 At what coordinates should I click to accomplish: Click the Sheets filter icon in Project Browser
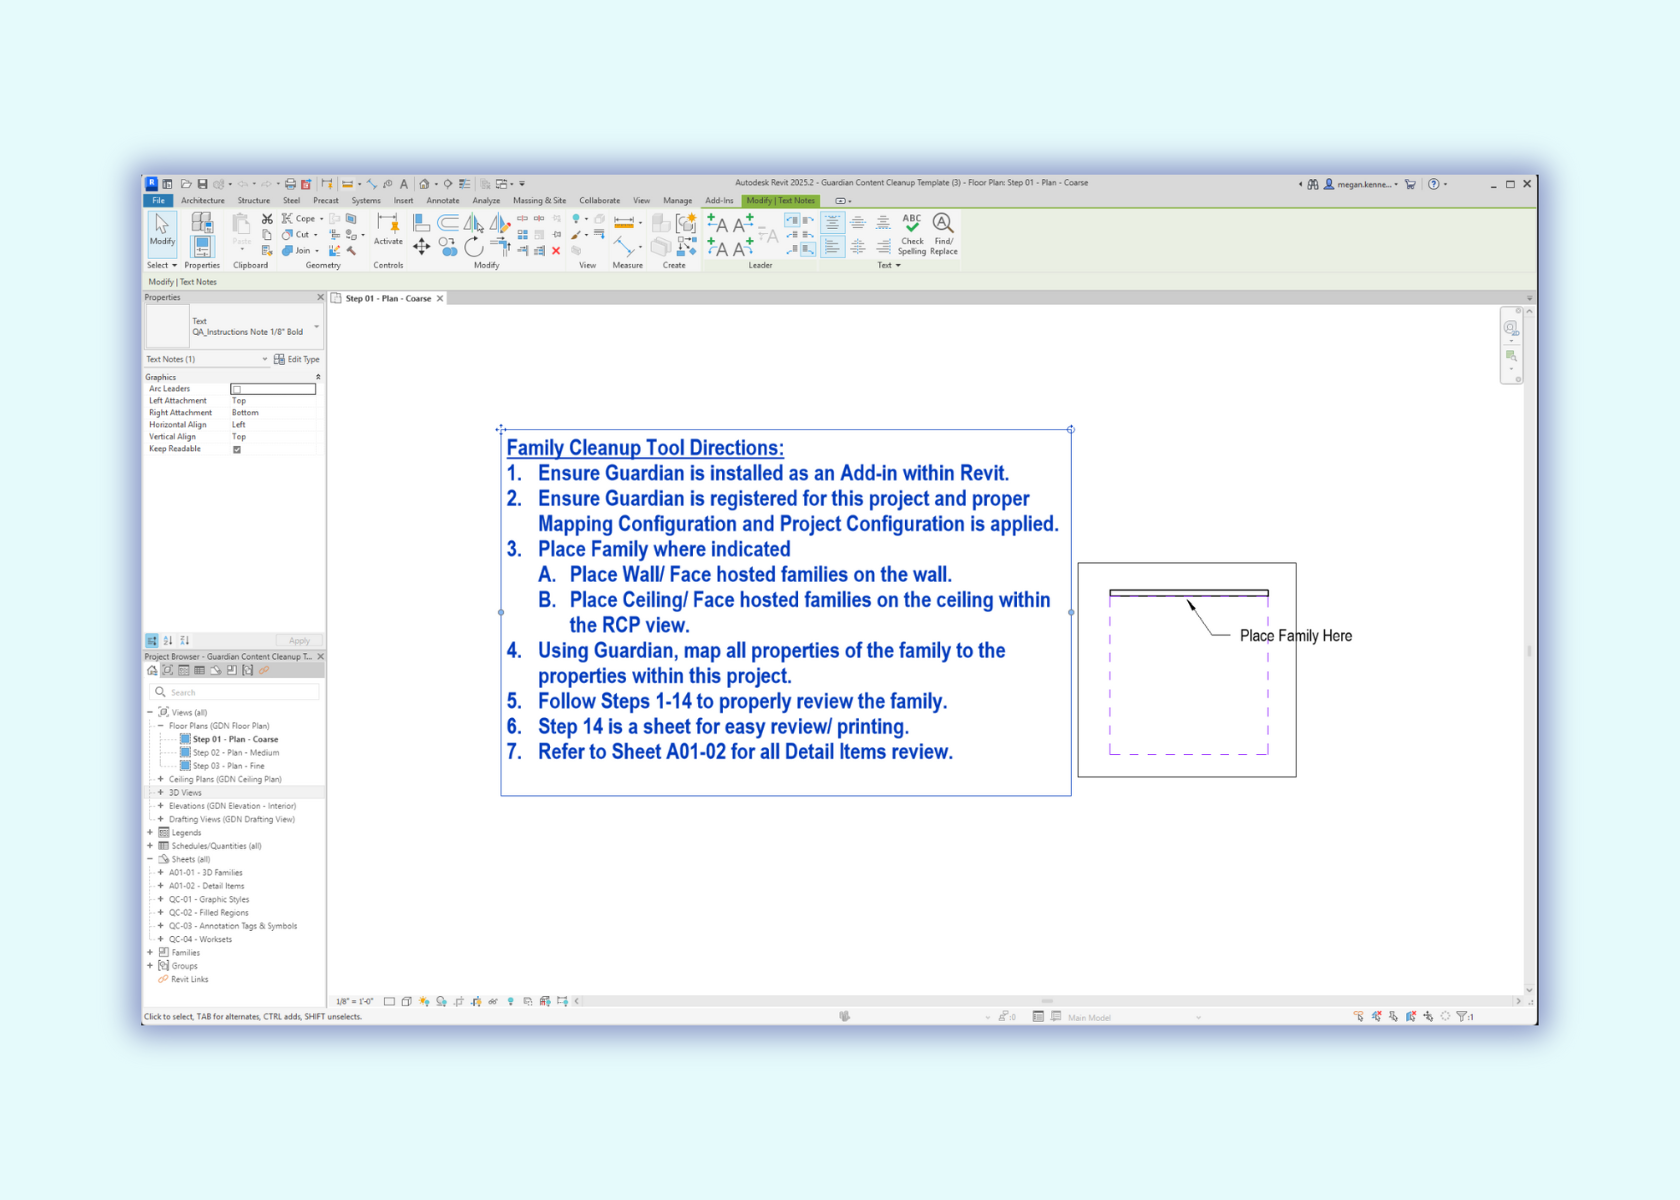point(215,670)
